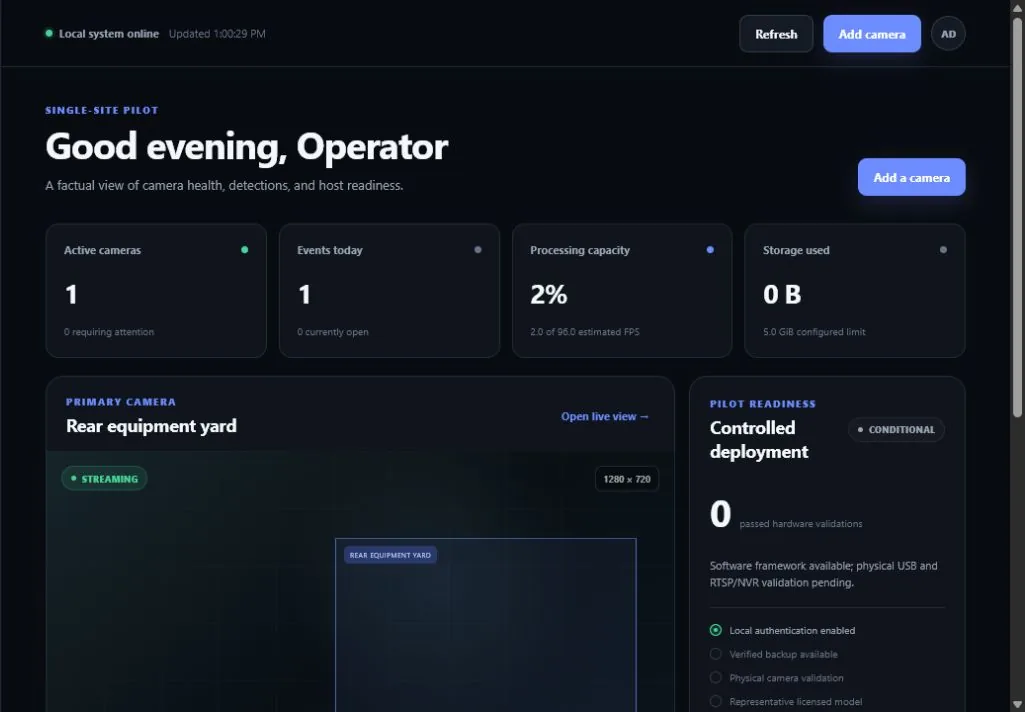Image resolution: width=1025 pixels, height=712 pixels.
Task: Click the 'Rear equipment yard' camera title
Action: 151,426
